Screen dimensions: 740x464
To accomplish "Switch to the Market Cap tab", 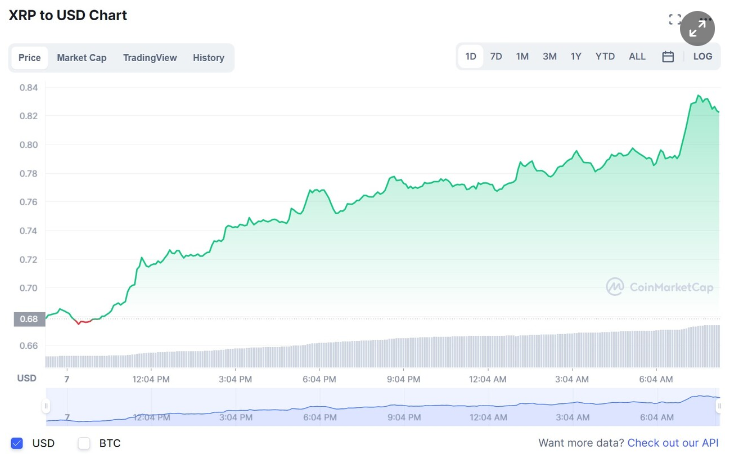I will pyautogui.click(x=82, y=58).
